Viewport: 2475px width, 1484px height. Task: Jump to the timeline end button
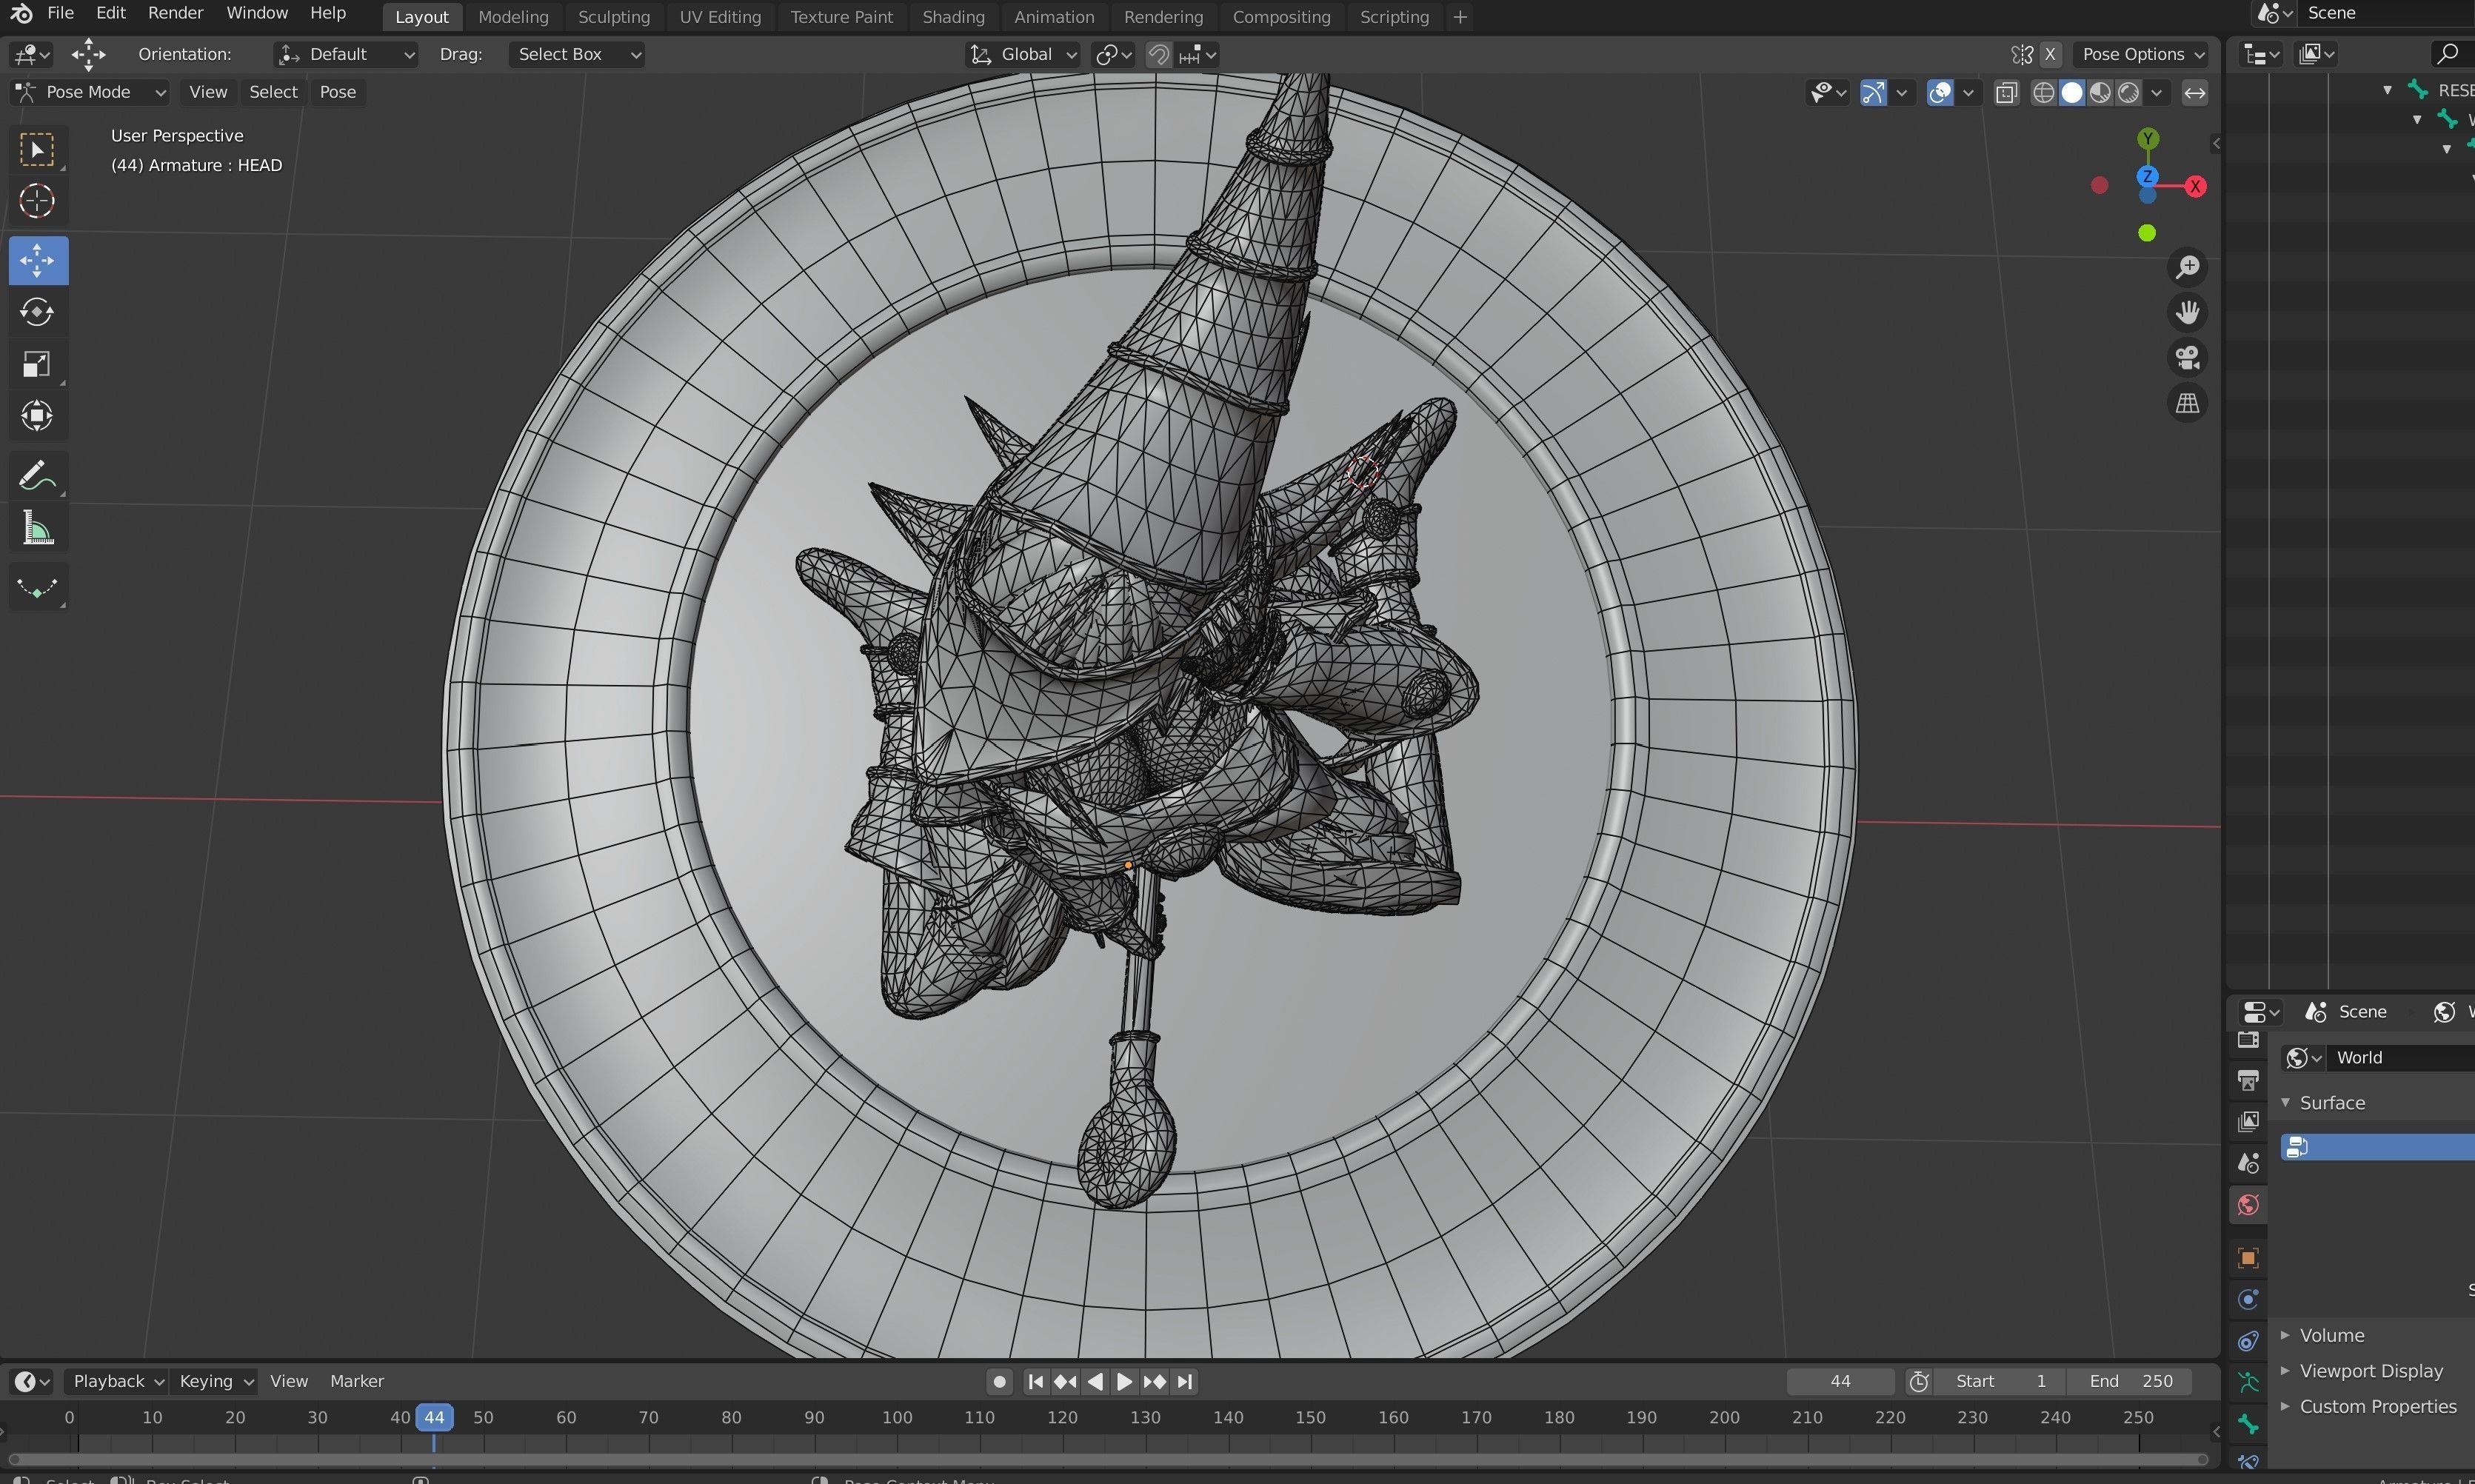[x=1185, y=1381]
